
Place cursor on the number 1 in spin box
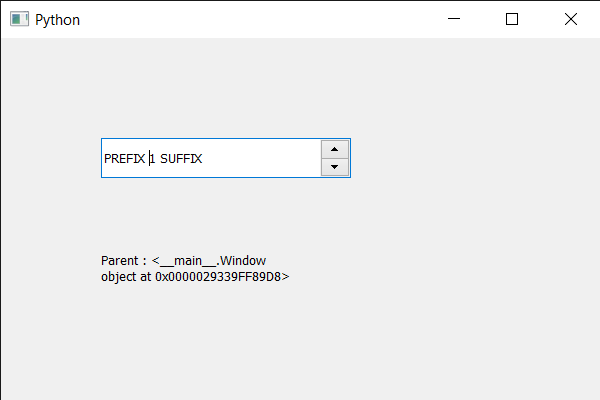click(x=153, y=159)
